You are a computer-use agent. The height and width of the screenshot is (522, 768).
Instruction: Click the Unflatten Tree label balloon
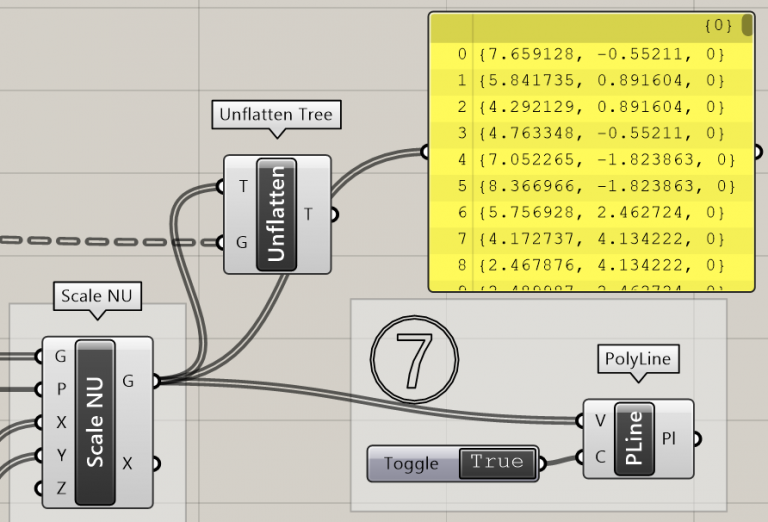click(276, 115)
